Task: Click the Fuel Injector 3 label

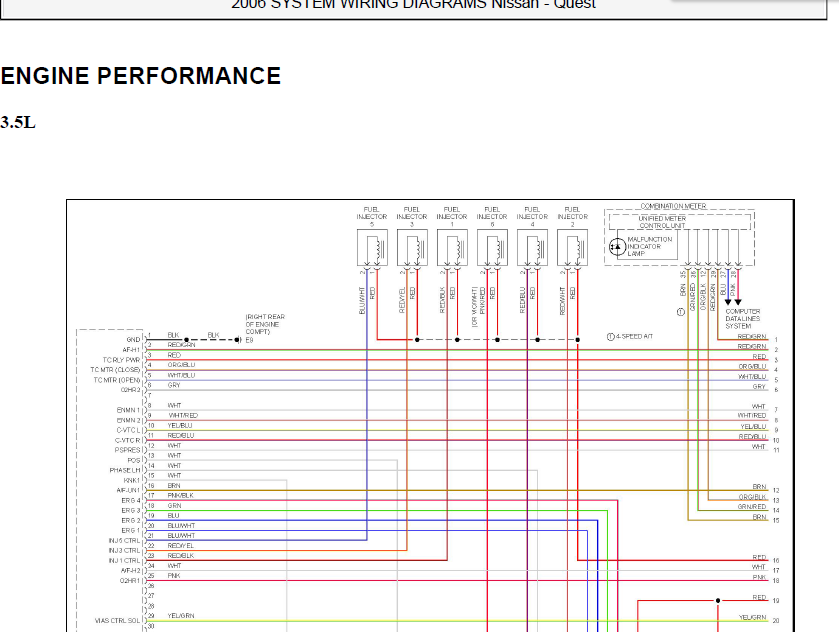Action: click(412, 216)
